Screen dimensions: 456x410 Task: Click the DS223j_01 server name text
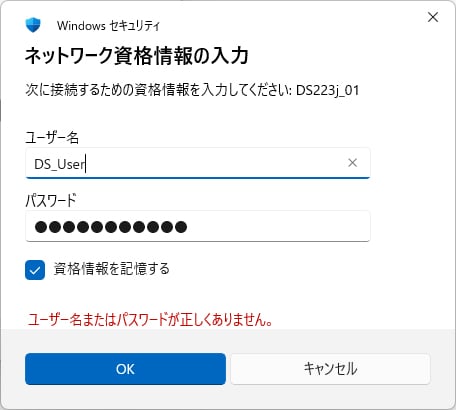point(328,91)
